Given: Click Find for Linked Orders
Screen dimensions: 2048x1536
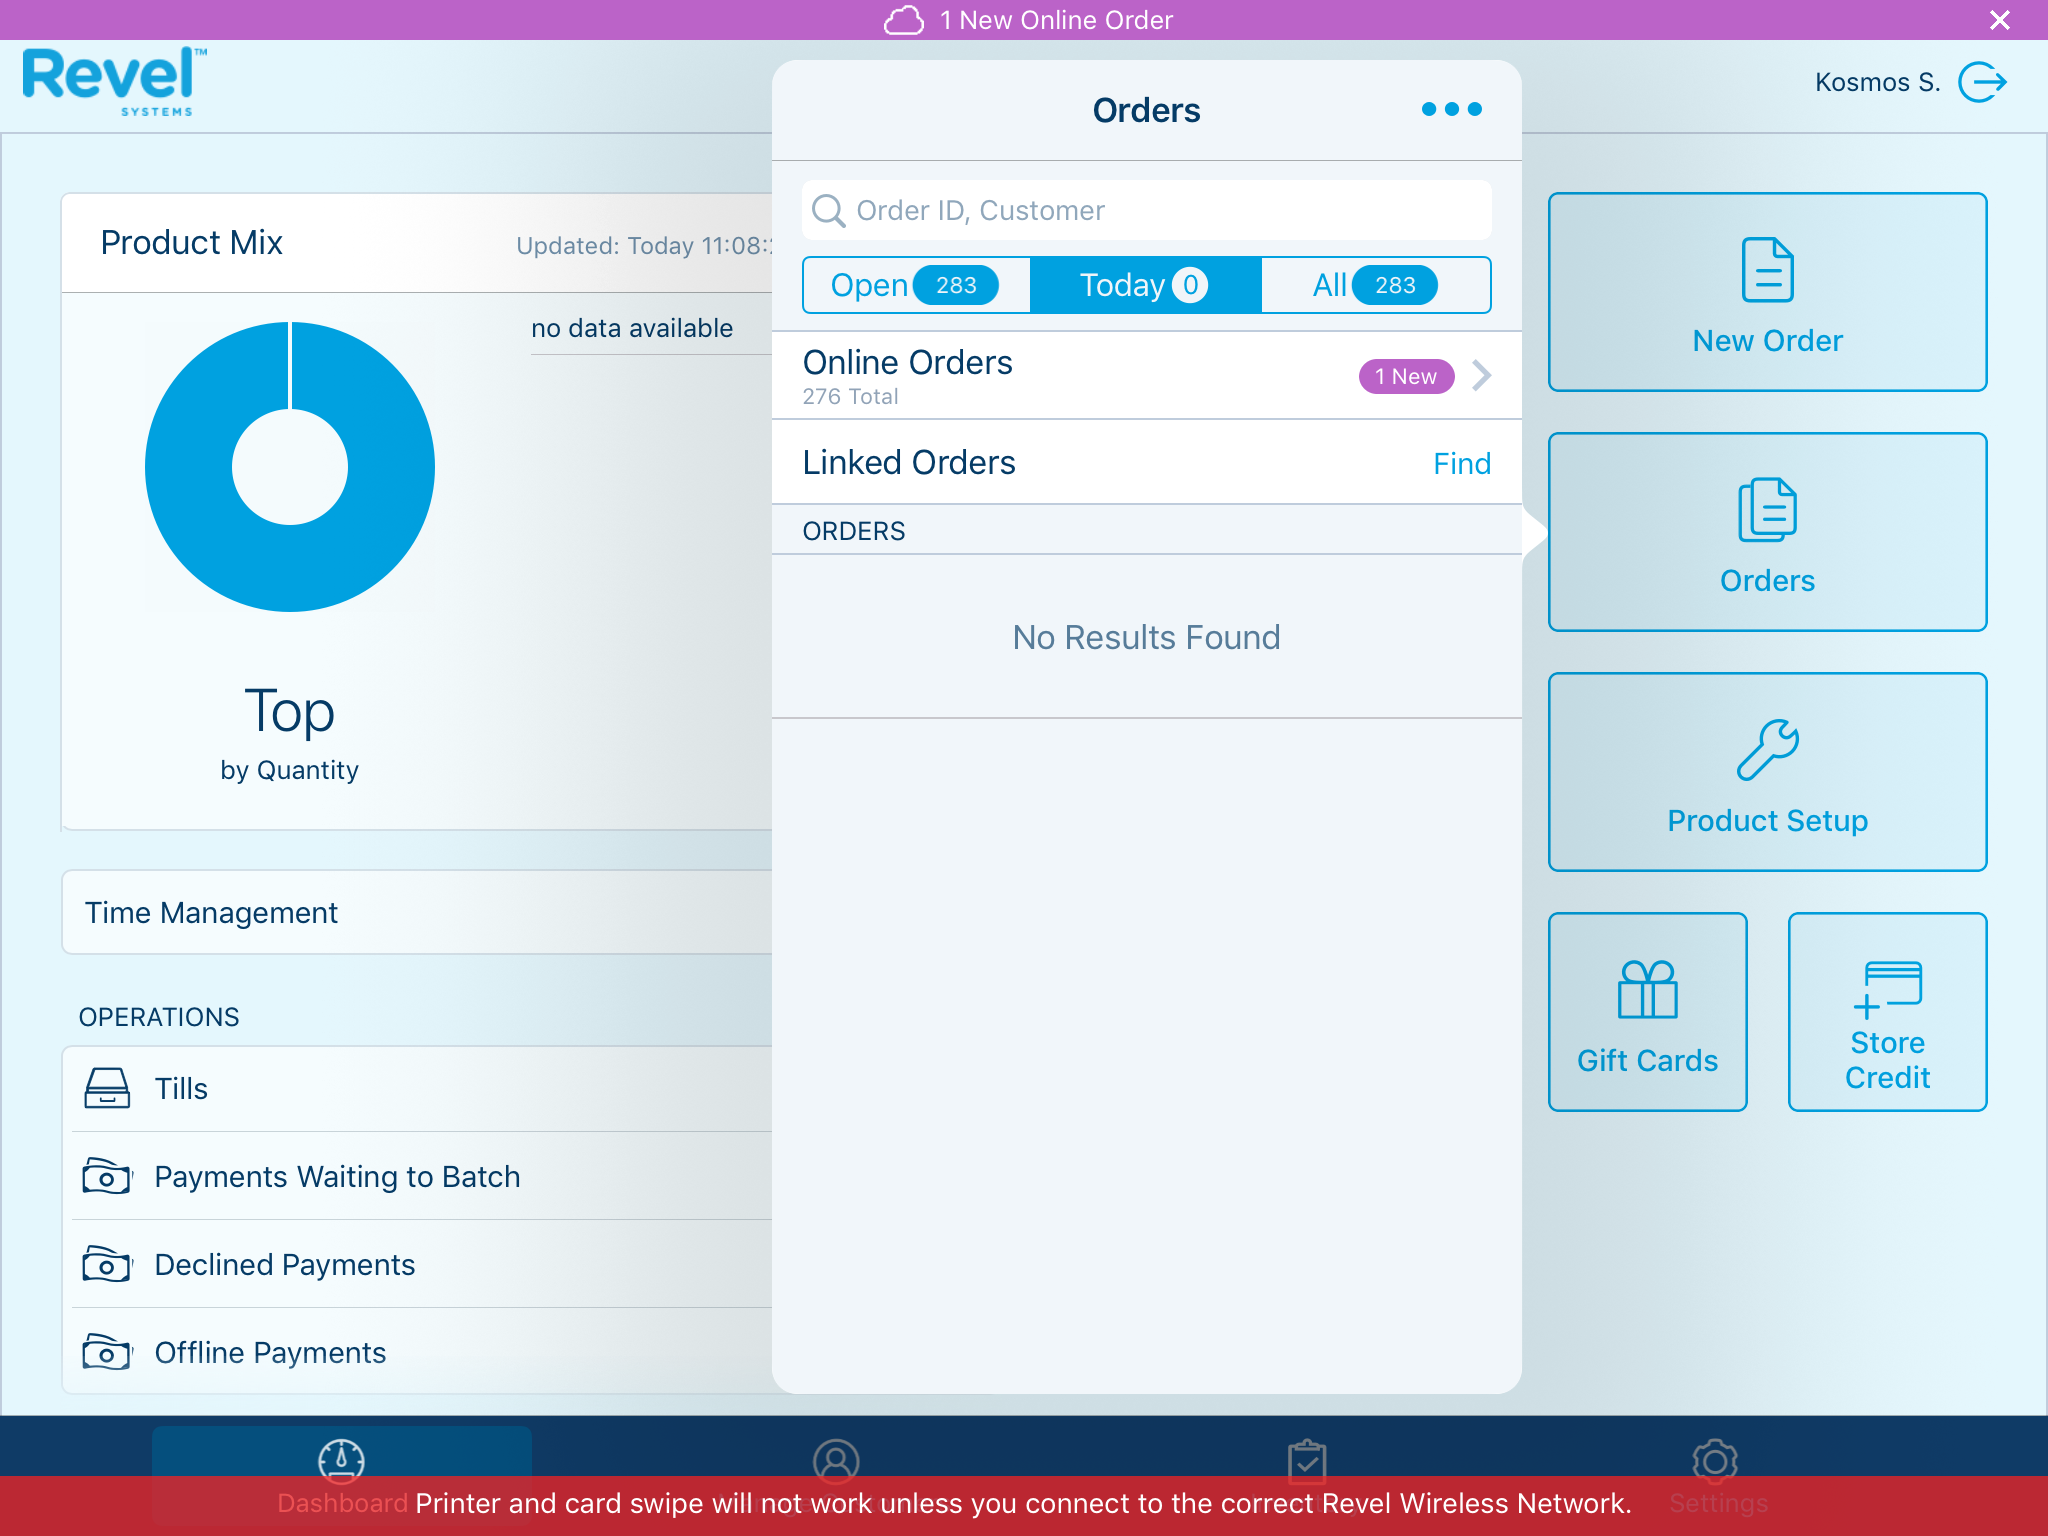Looking at the screenshot, I should 1461,463.
